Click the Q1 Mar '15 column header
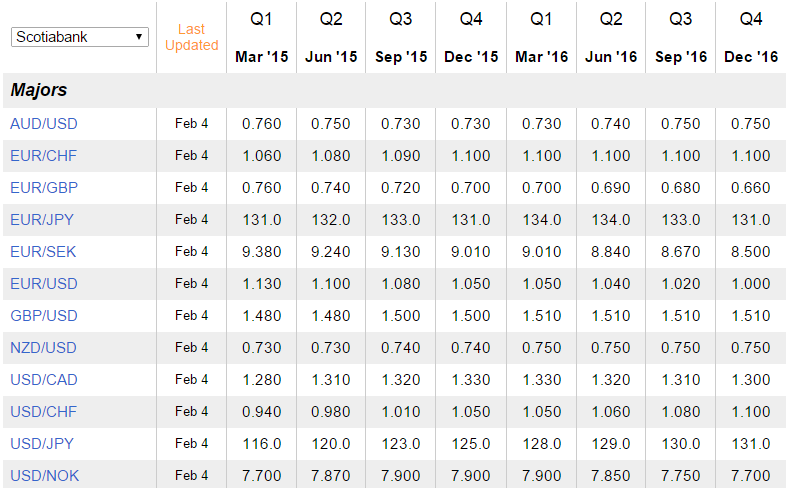792x488 pixels. [x=262, y=38]
